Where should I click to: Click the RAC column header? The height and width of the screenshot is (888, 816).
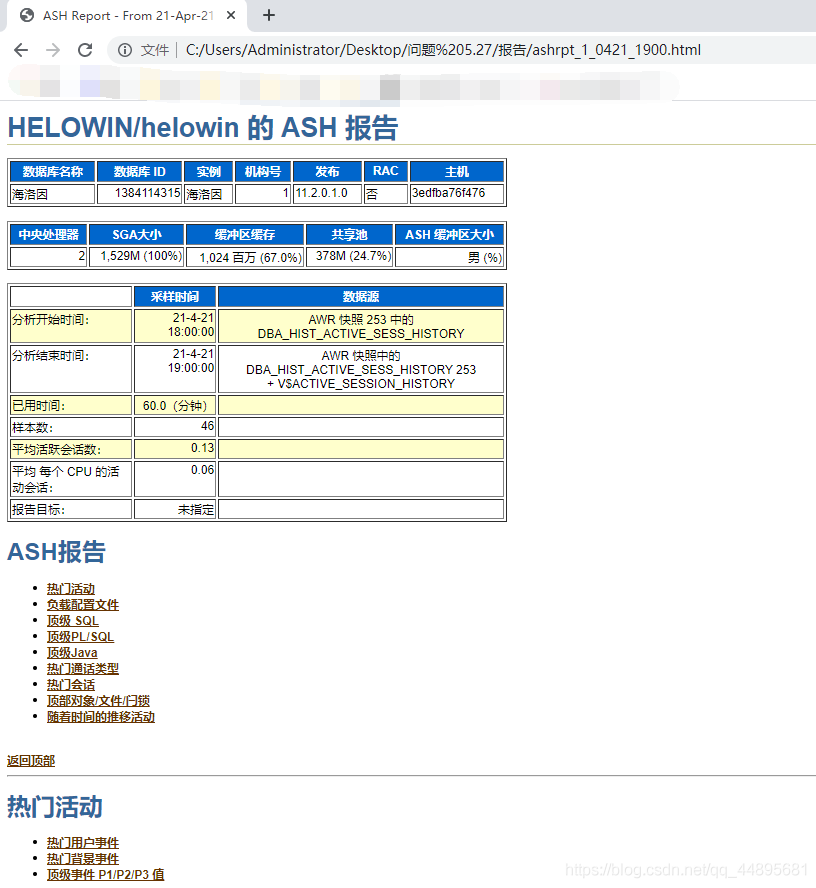pyautogui.click(x=386, y=172)
